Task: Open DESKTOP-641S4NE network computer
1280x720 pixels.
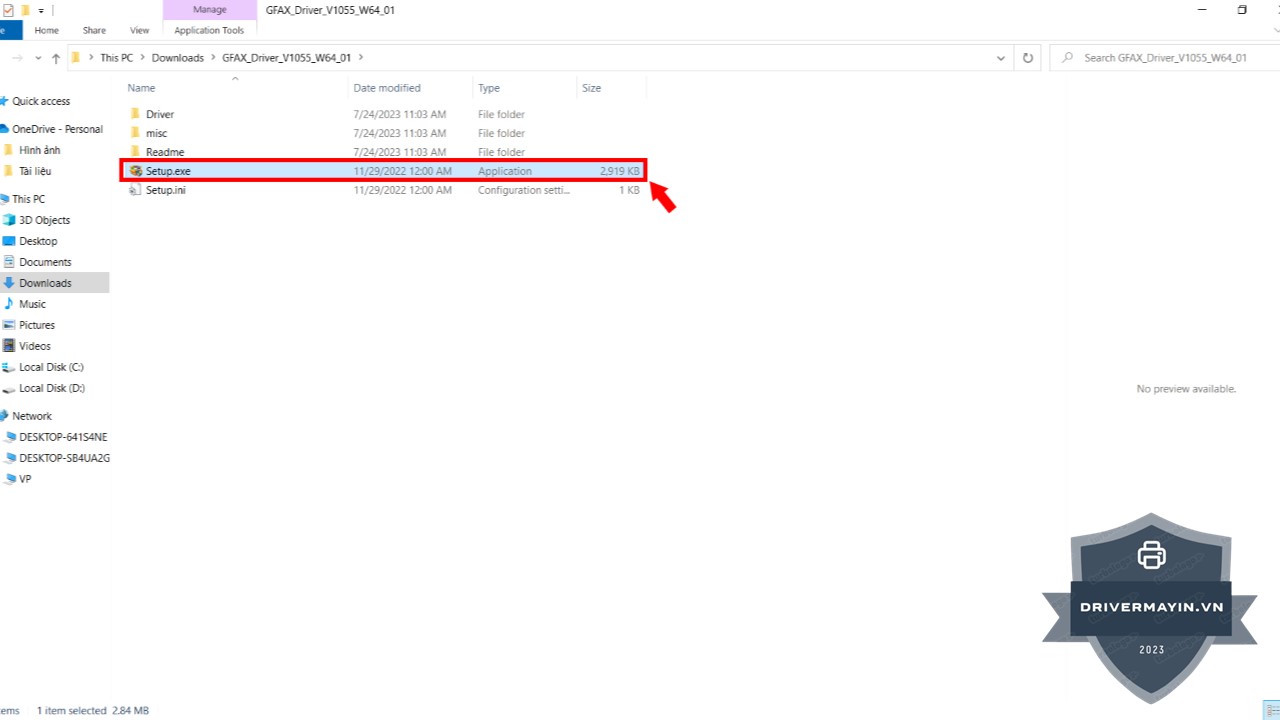Action: click(62, 437)
